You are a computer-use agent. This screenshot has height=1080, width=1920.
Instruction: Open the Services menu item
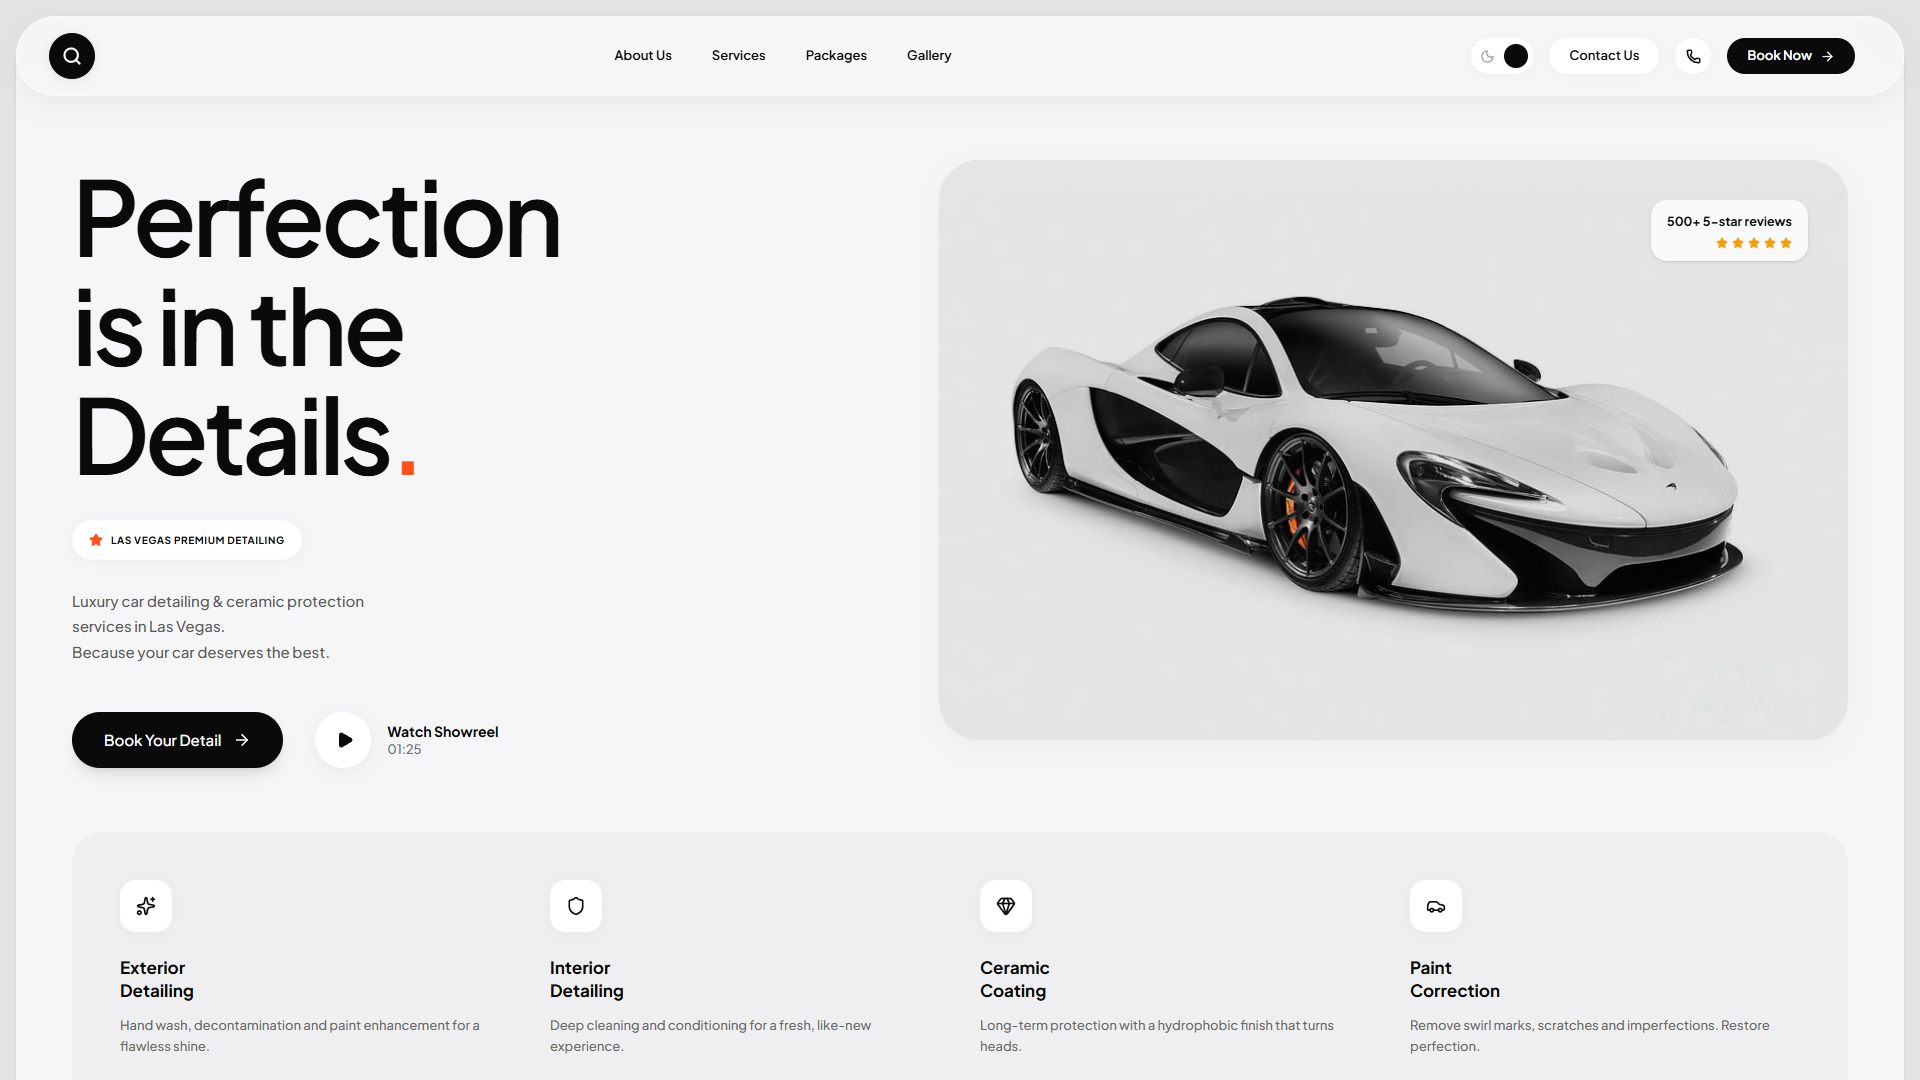point(738,56)
